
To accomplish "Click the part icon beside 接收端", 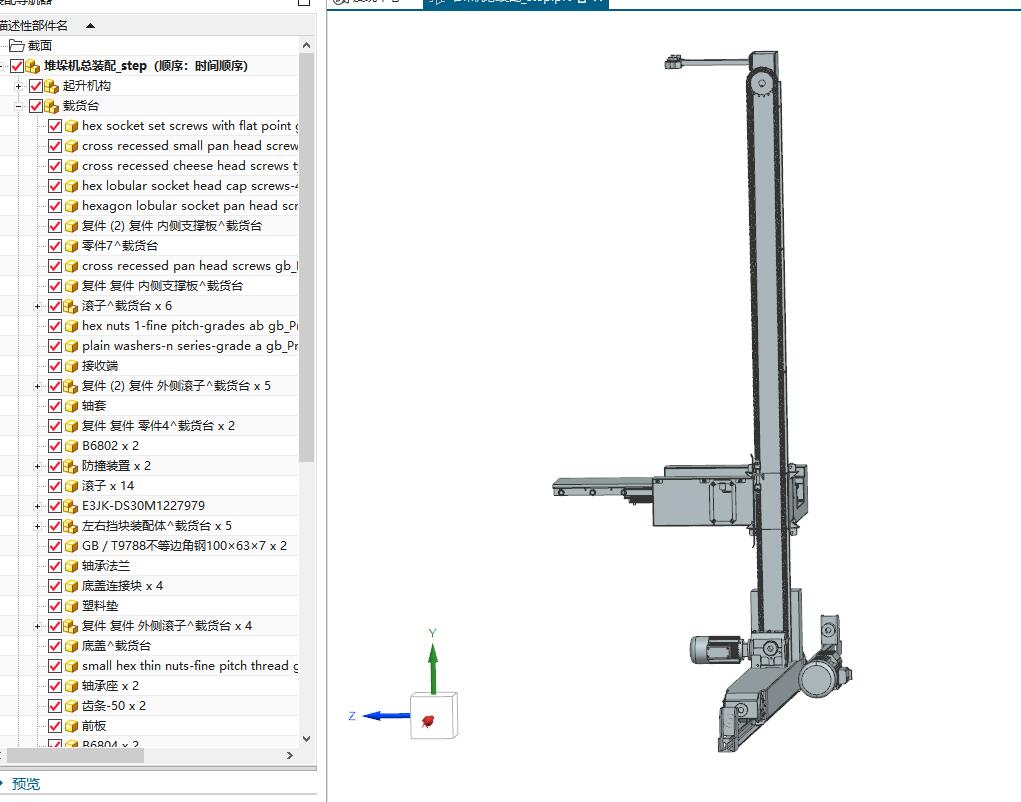I will [x=71, y=366].
